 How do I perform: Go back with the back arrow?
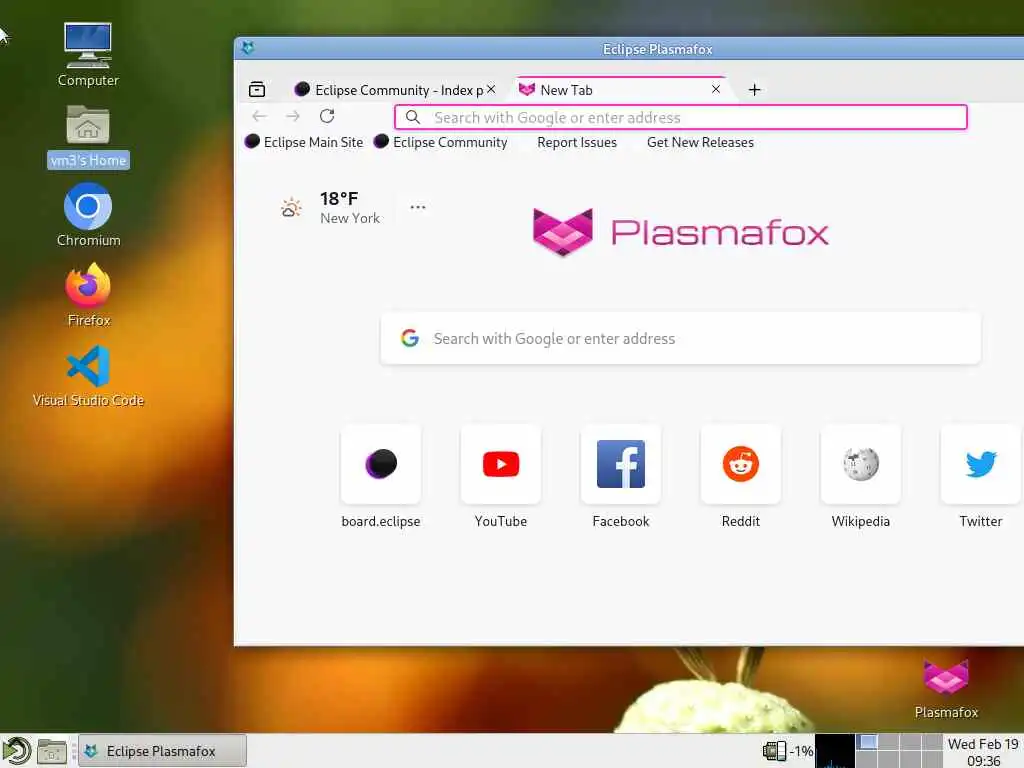pyautogui.click(x=259, y=116)
